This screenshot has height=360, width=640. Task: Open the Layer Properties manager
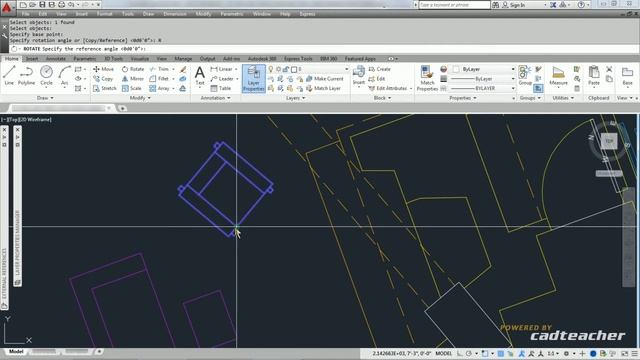tap(253, 78)
